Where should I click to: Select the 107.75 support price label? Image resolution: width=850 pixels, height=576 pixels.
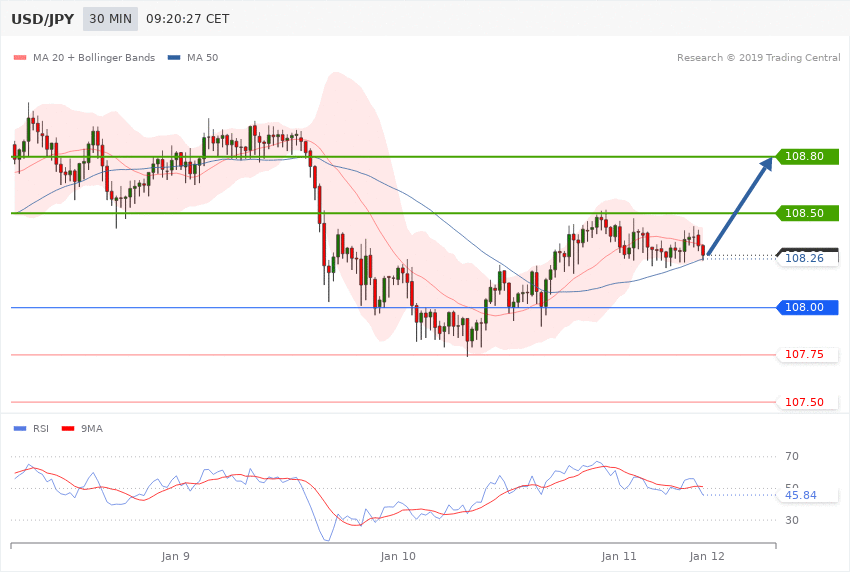tap(808, 354)
